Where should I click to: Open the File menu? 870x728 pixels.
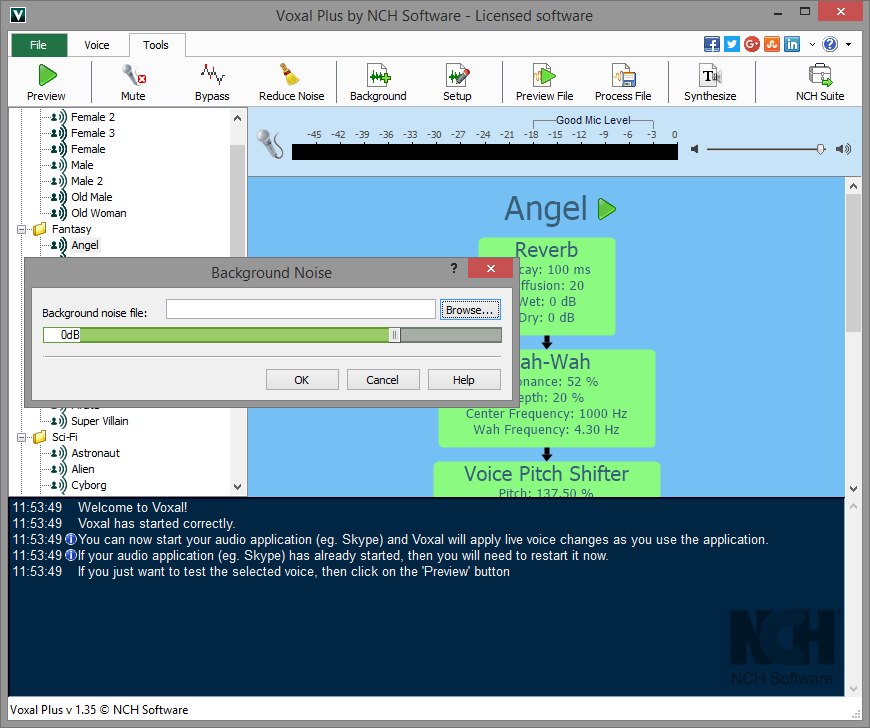click(39, 45)
